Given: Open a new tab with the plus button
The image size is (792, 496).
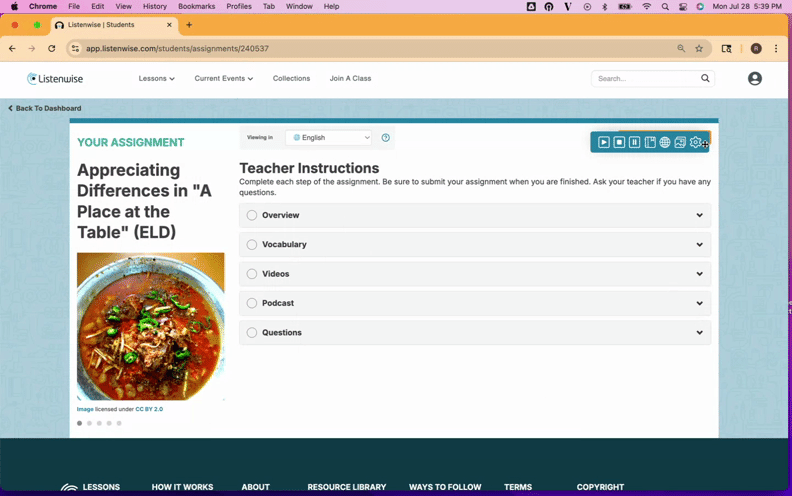Looking at the screenshot, I should click(189, 25).
